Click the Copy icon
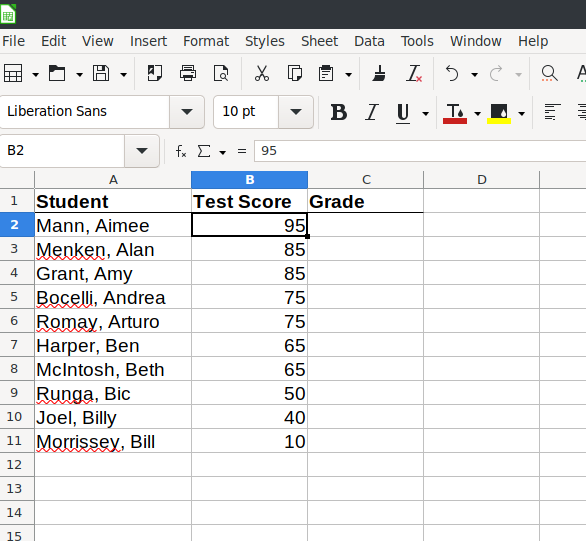The image size is (586, 541). click(294, 73)
